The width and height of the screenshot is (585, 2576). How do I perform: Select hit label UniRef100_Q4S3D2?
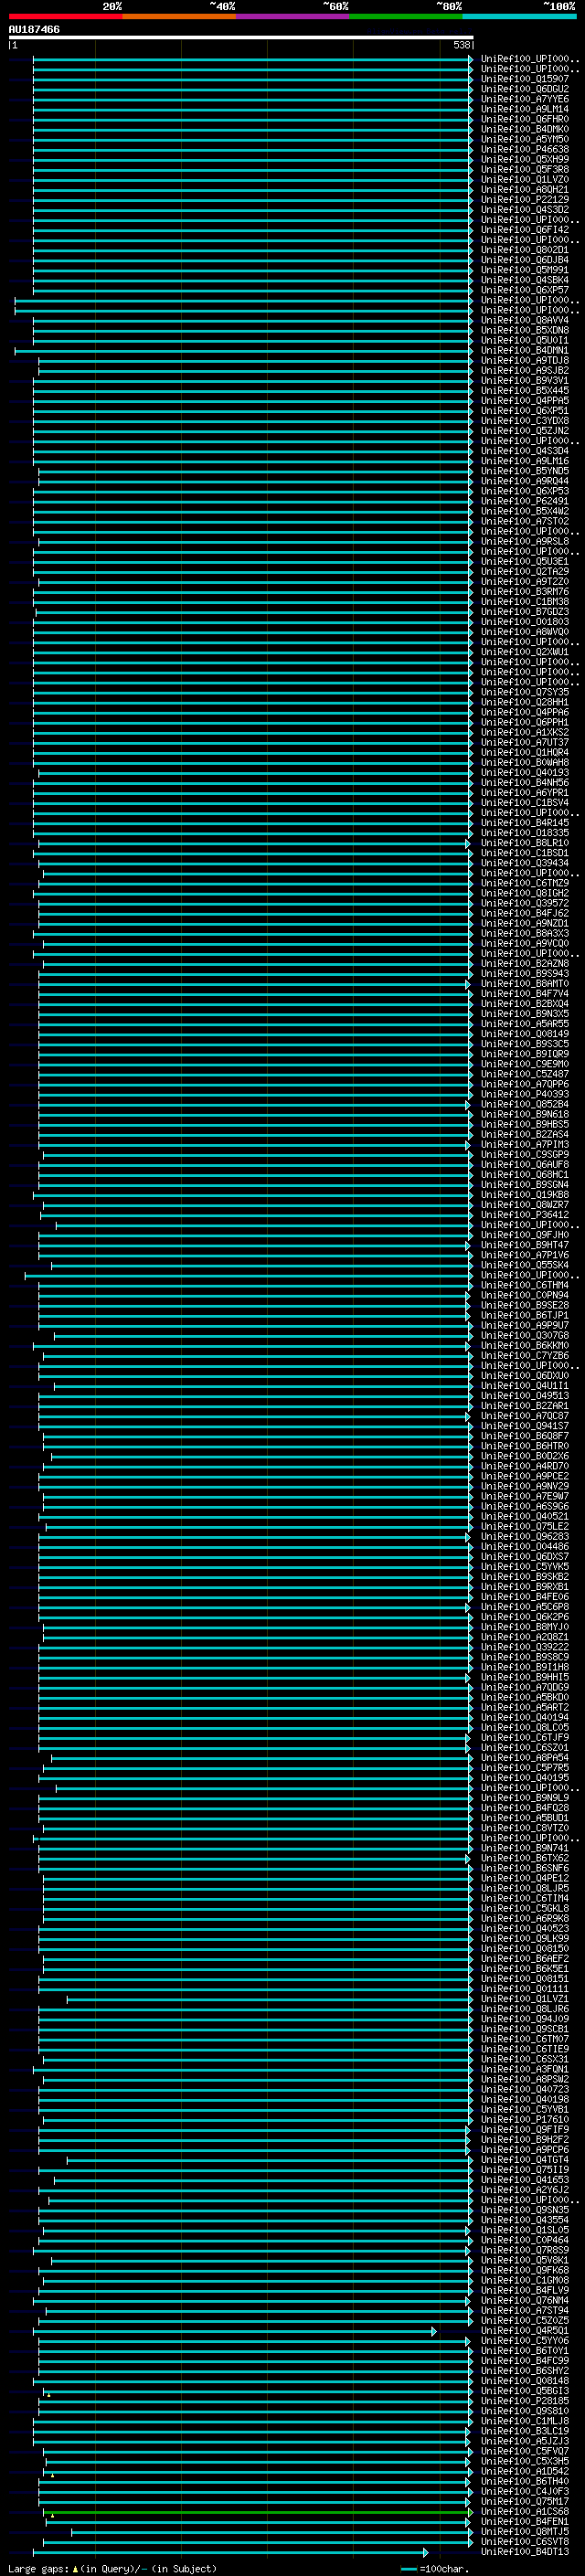[x=524, y=209]
